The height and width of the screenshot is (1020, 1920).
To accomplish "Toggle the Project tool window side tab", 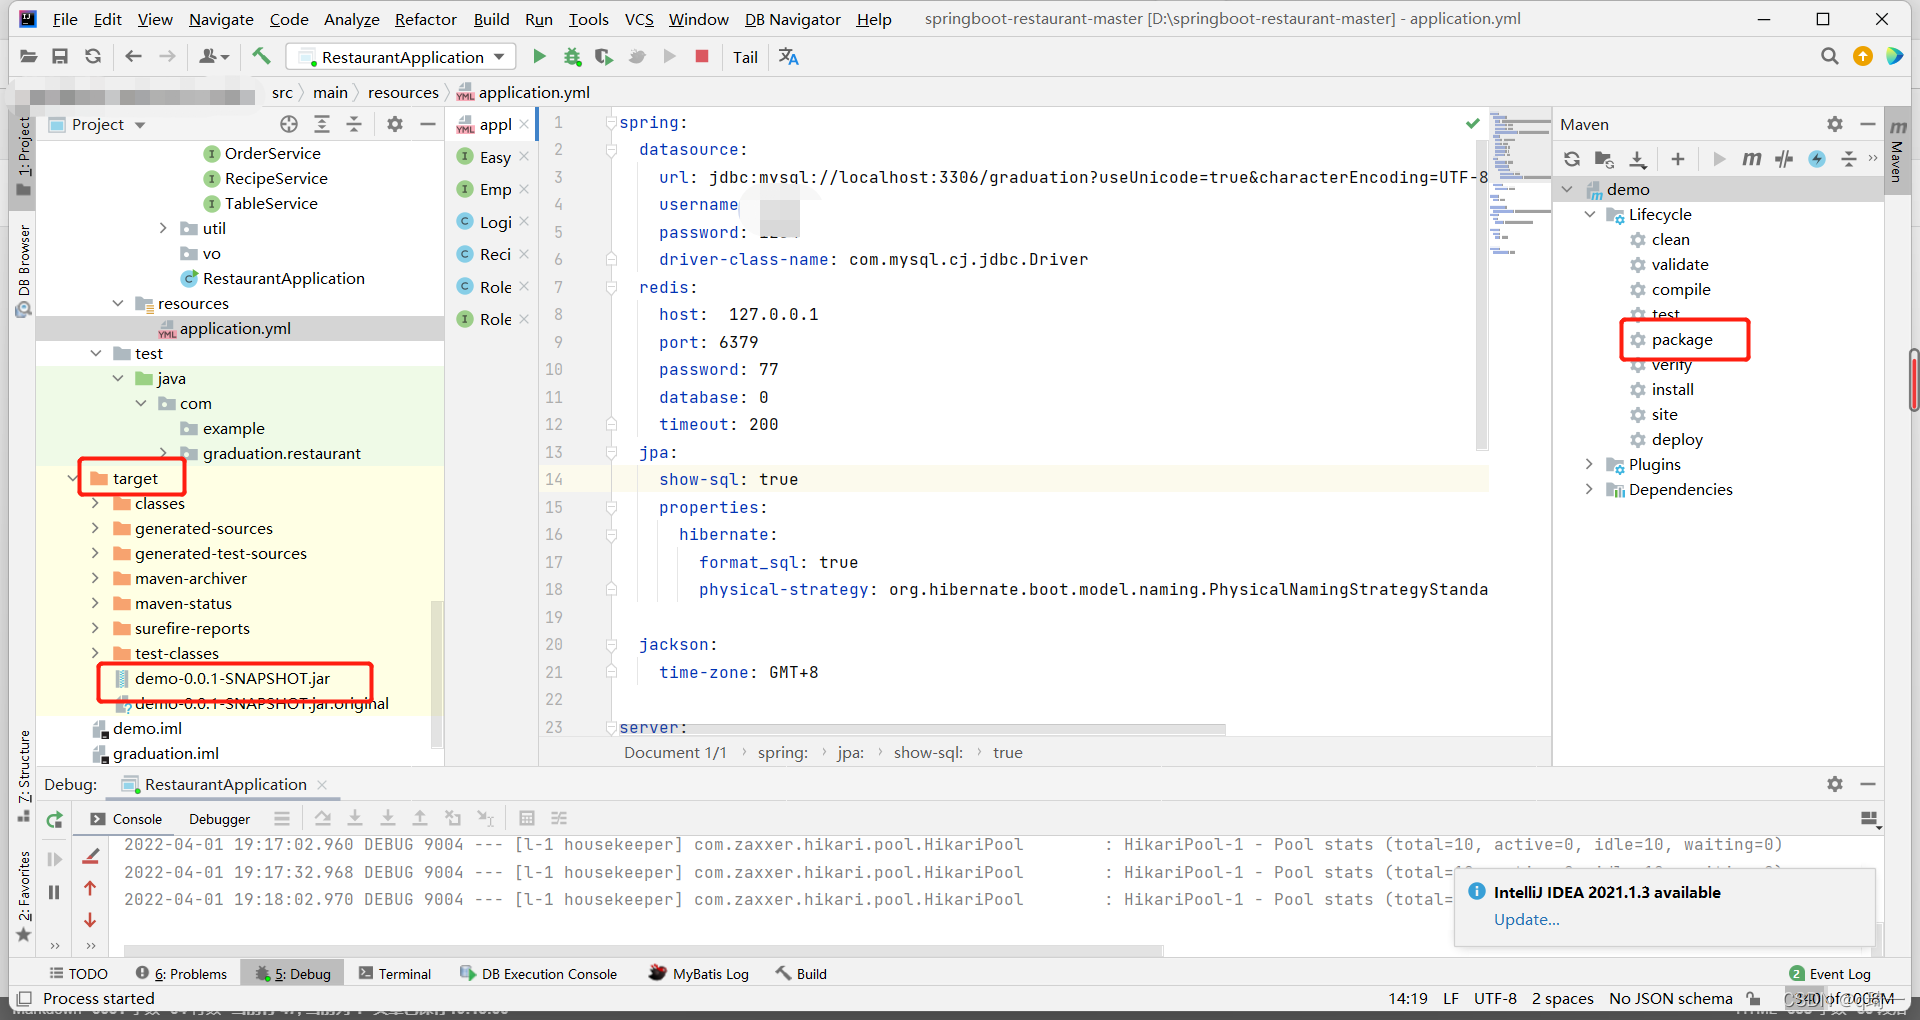I will (x=24, y=156).
